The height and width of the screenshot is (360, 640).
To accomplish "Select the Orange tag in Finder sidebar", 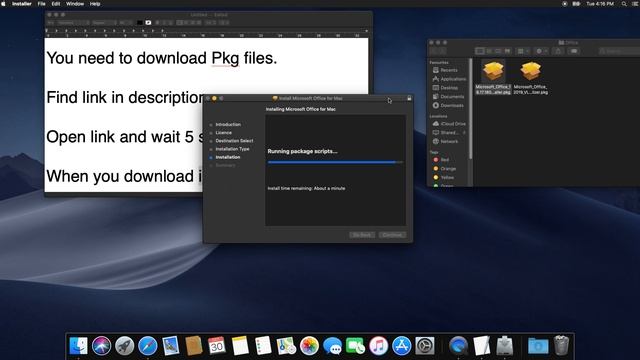I will click(x=449, y=169).
